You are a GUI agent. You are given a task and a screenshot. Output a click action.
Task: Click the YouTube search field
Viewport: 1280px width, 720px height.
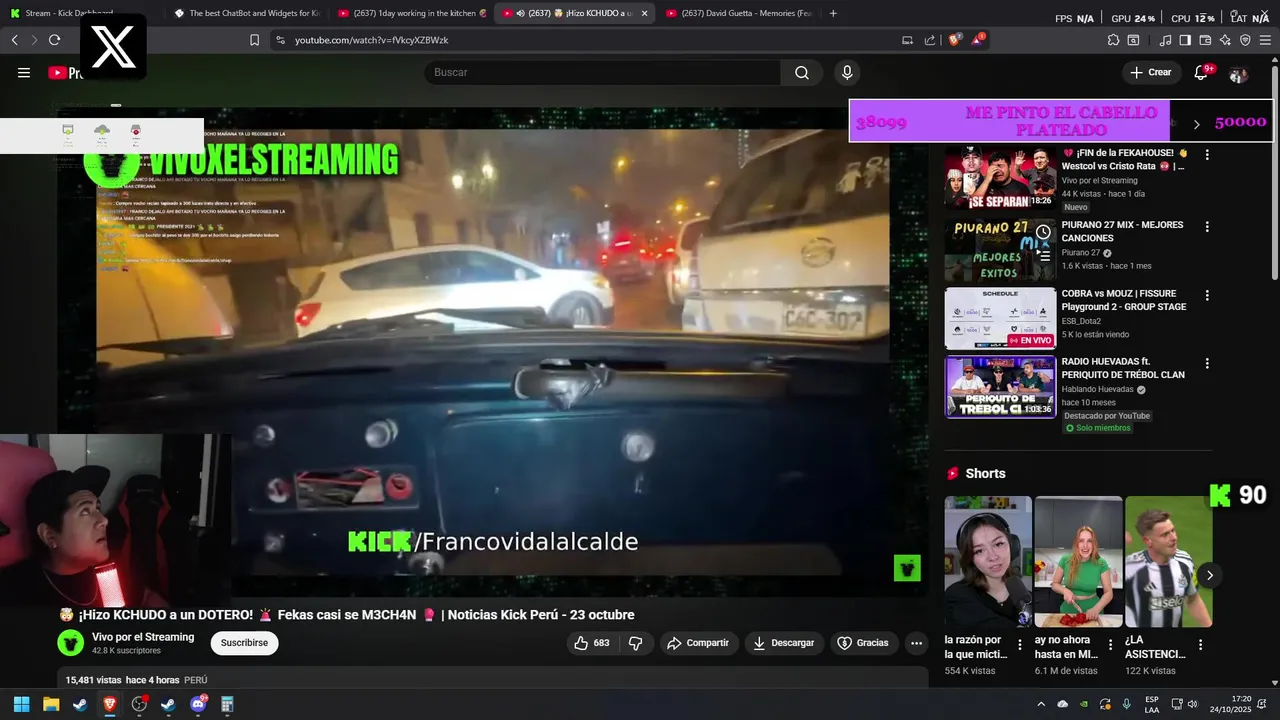click(x=602, y=72)
